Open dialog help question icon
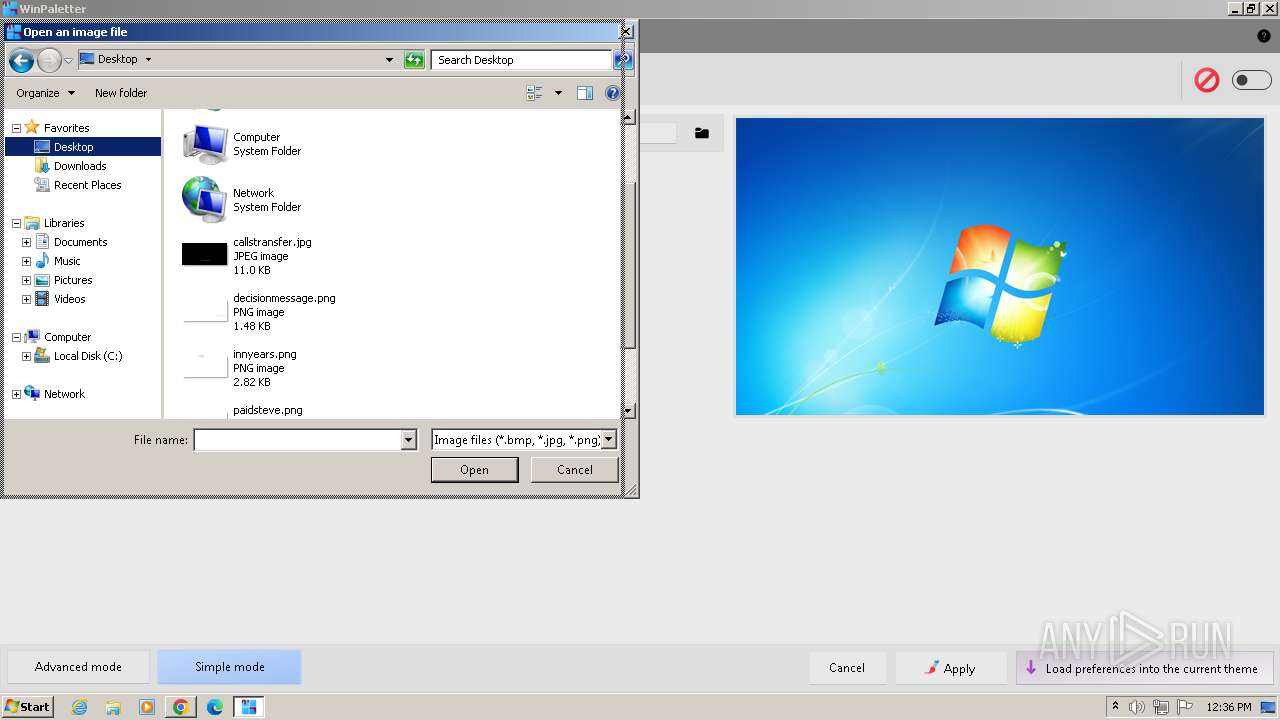 [613, 93]
